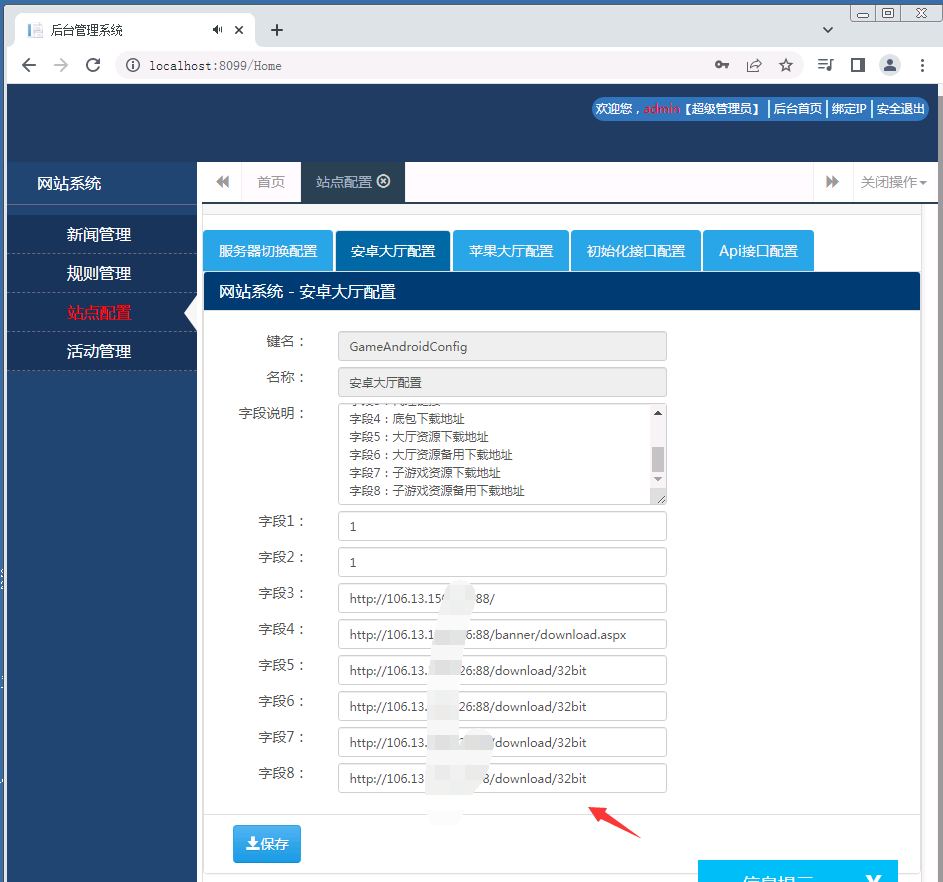This screenshot has width=943, height=882.
Task: Click the share page icon in address bar
Action: [754, 65]
